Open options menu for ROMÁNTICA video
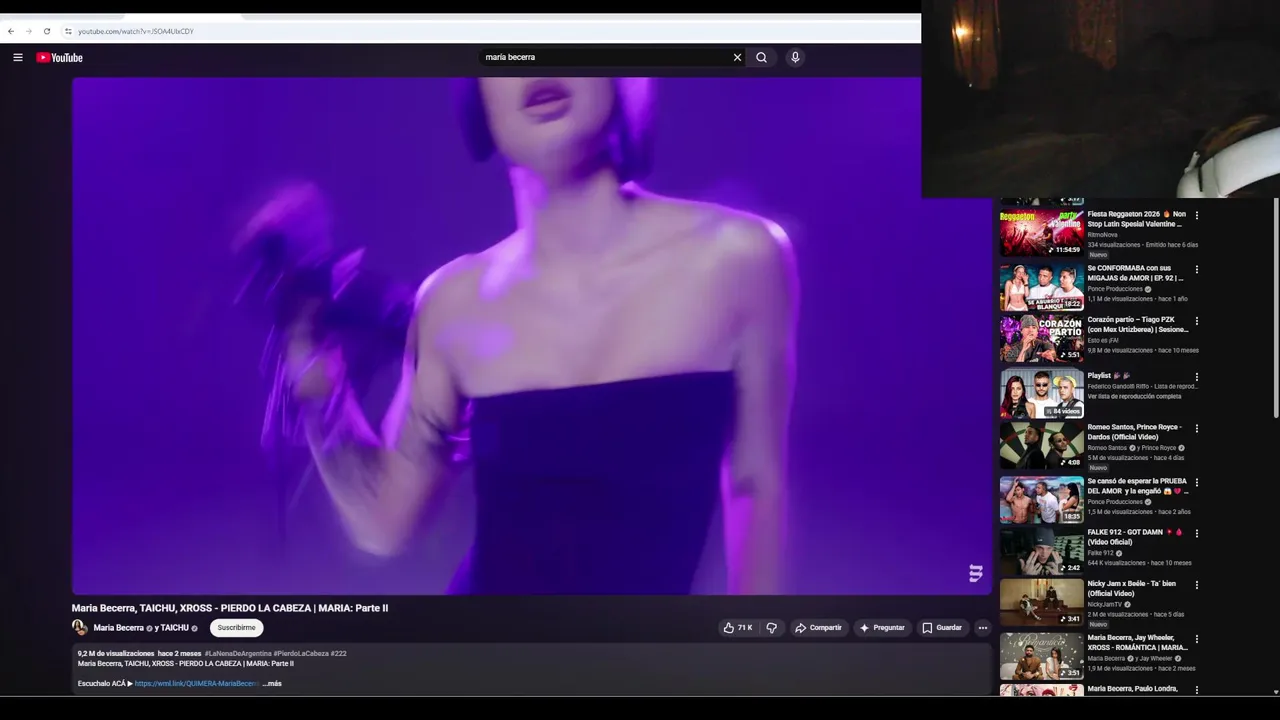 (x=1197, y=639)
